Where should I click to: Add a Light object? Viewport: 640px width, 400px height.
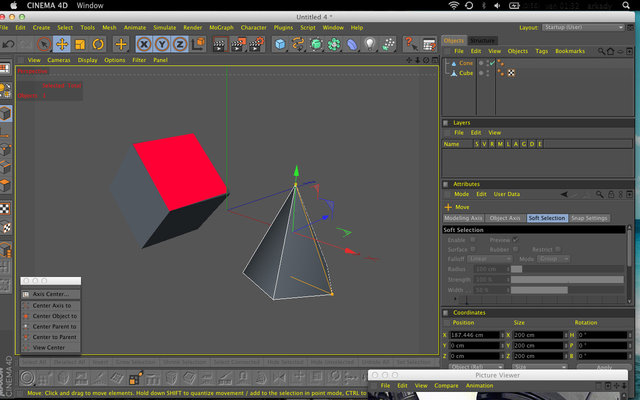(x=370, y=44)
